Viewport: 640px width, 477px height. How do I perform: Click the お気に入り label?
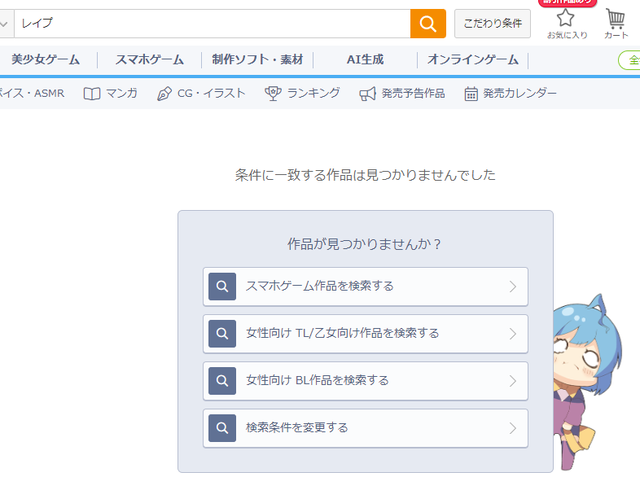(x=567, y=35)
